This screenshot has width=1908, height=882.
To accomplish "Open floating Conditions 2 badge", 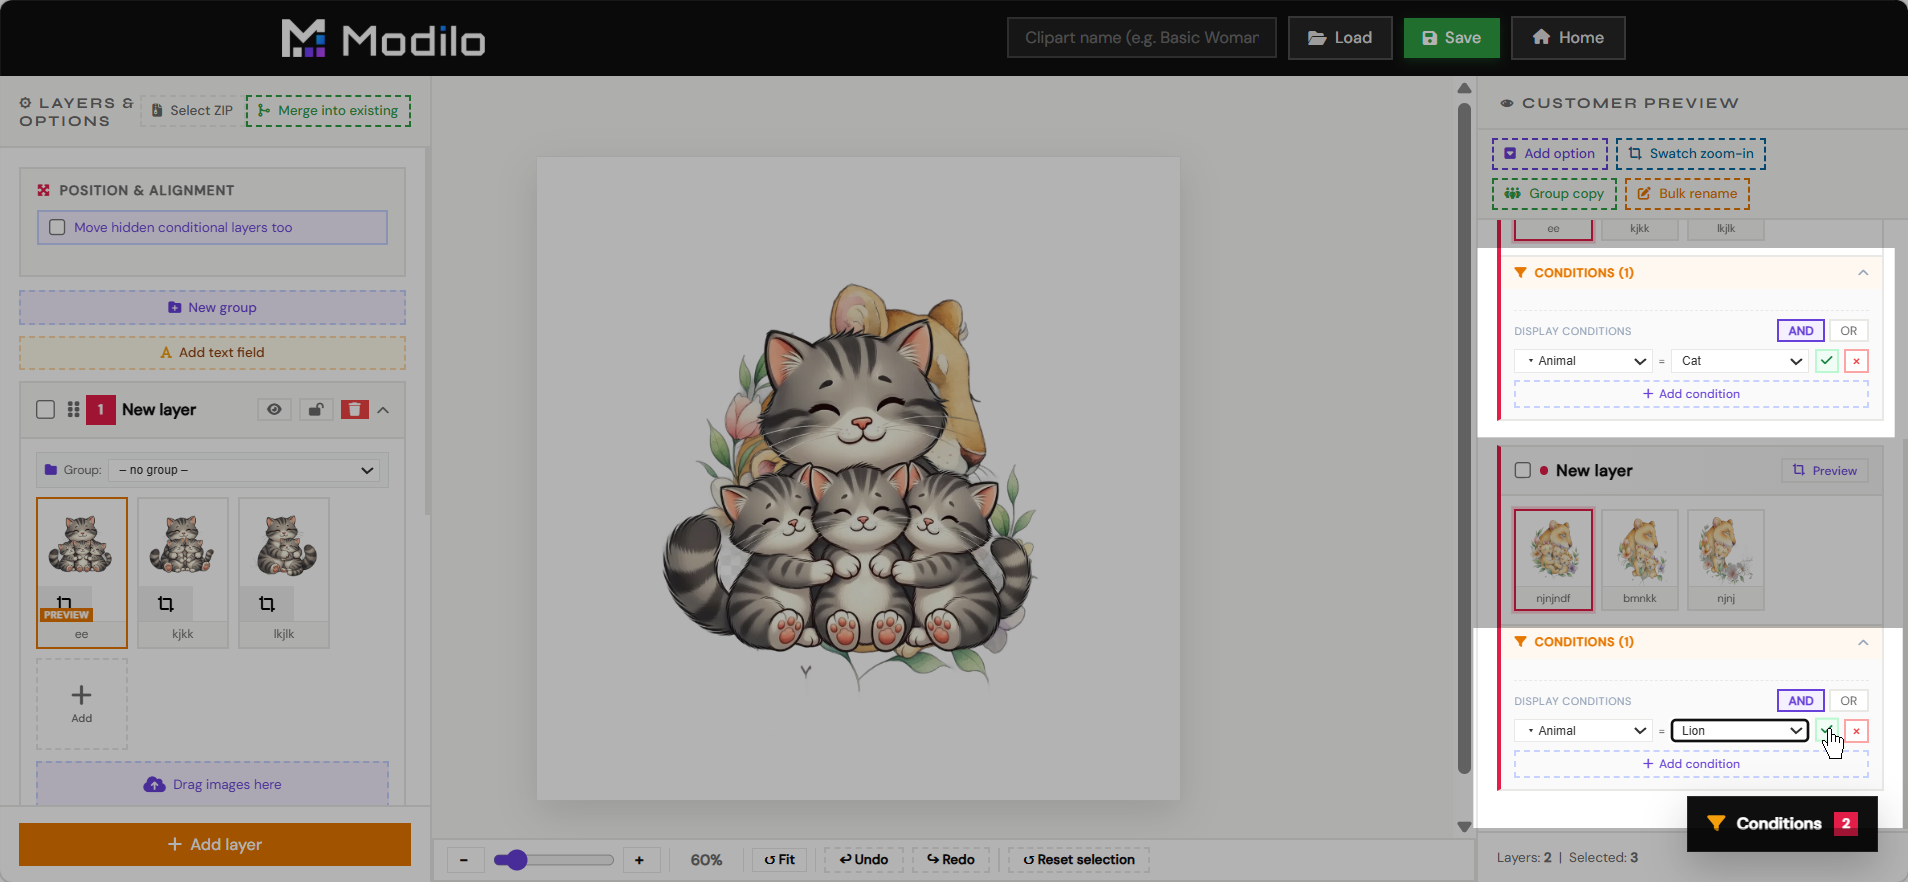I will point(1782,823).
